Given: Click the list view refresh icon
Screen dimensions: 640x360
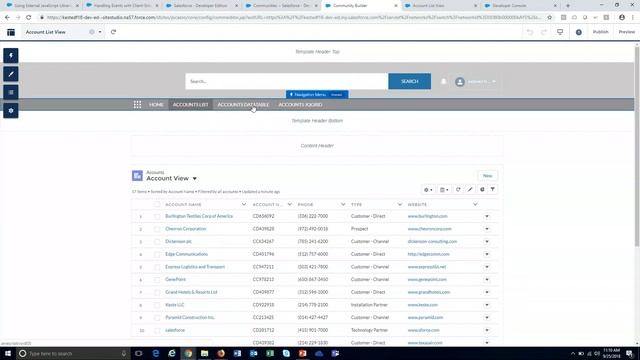Looking at the screenshot, I should click(458, 189).
